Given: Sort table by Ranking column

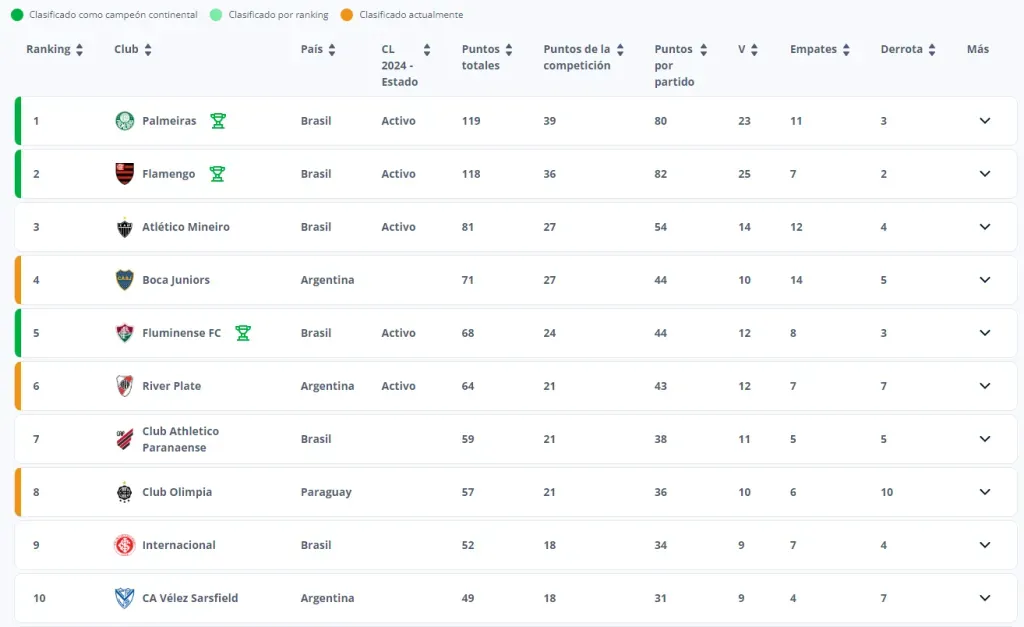Looking at the screenshot, I should [x=55, y=50].
